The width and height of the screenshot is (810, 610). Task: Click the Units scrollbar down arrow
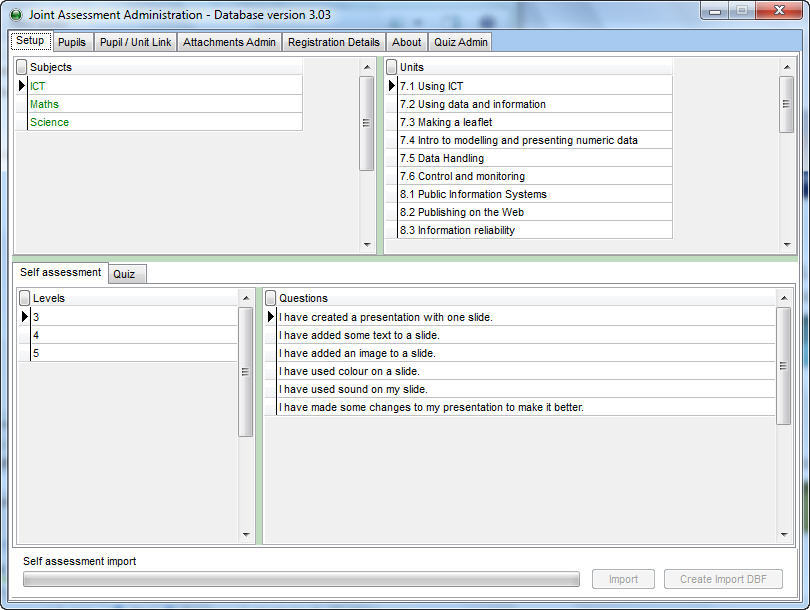click(786, 244)
